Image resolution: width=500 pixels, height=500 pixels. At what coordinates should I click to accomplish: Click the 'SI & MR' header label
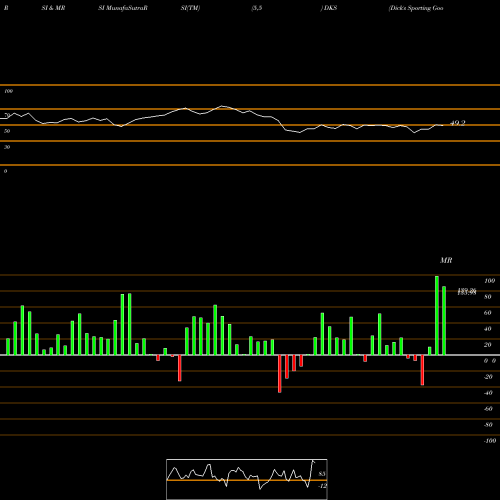[53, 8]
